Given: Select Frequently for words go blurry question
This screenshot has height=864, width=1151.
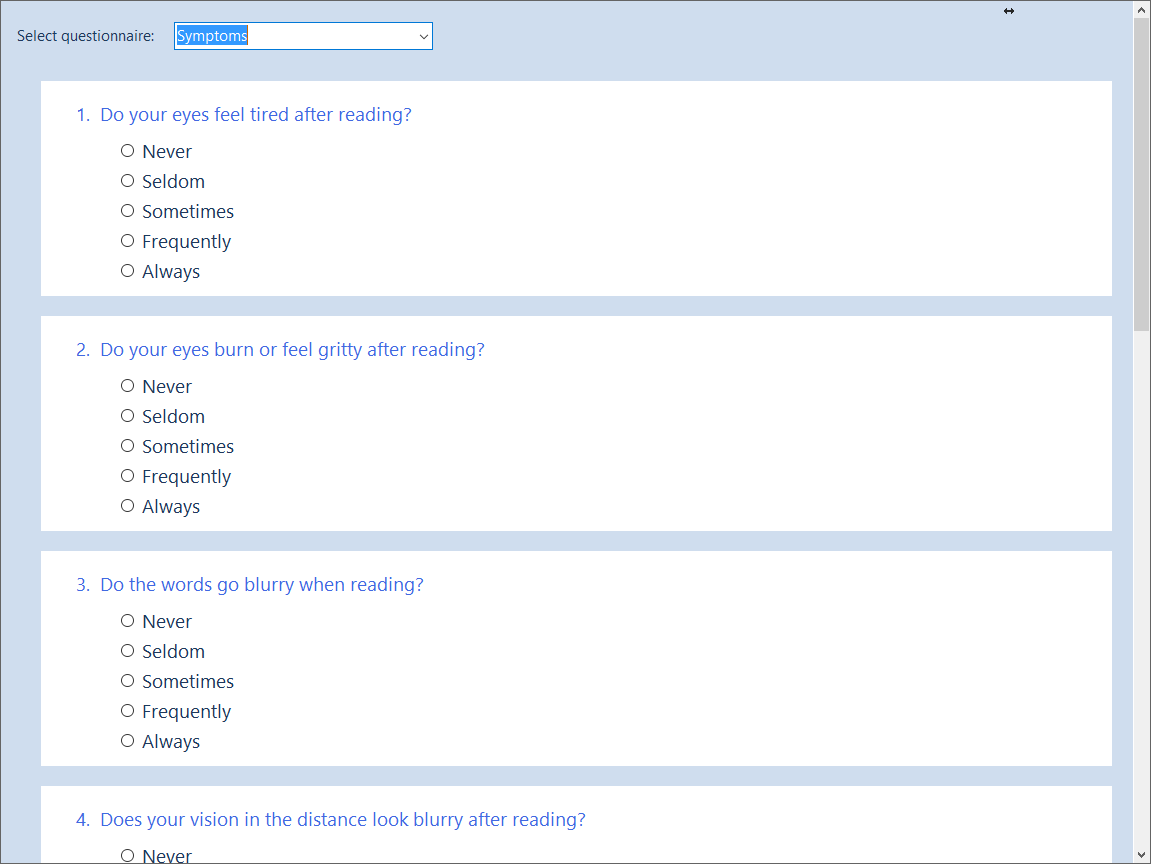Looking at the screenshot, I should click(x=127, y=711).
